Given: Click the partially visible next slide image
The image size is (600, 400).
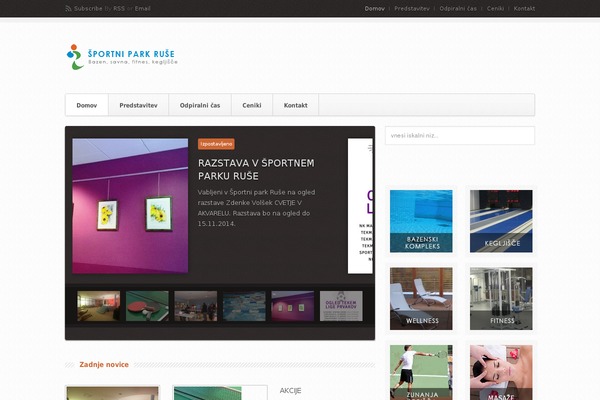Looking at the screenshot, I should 360,206.
